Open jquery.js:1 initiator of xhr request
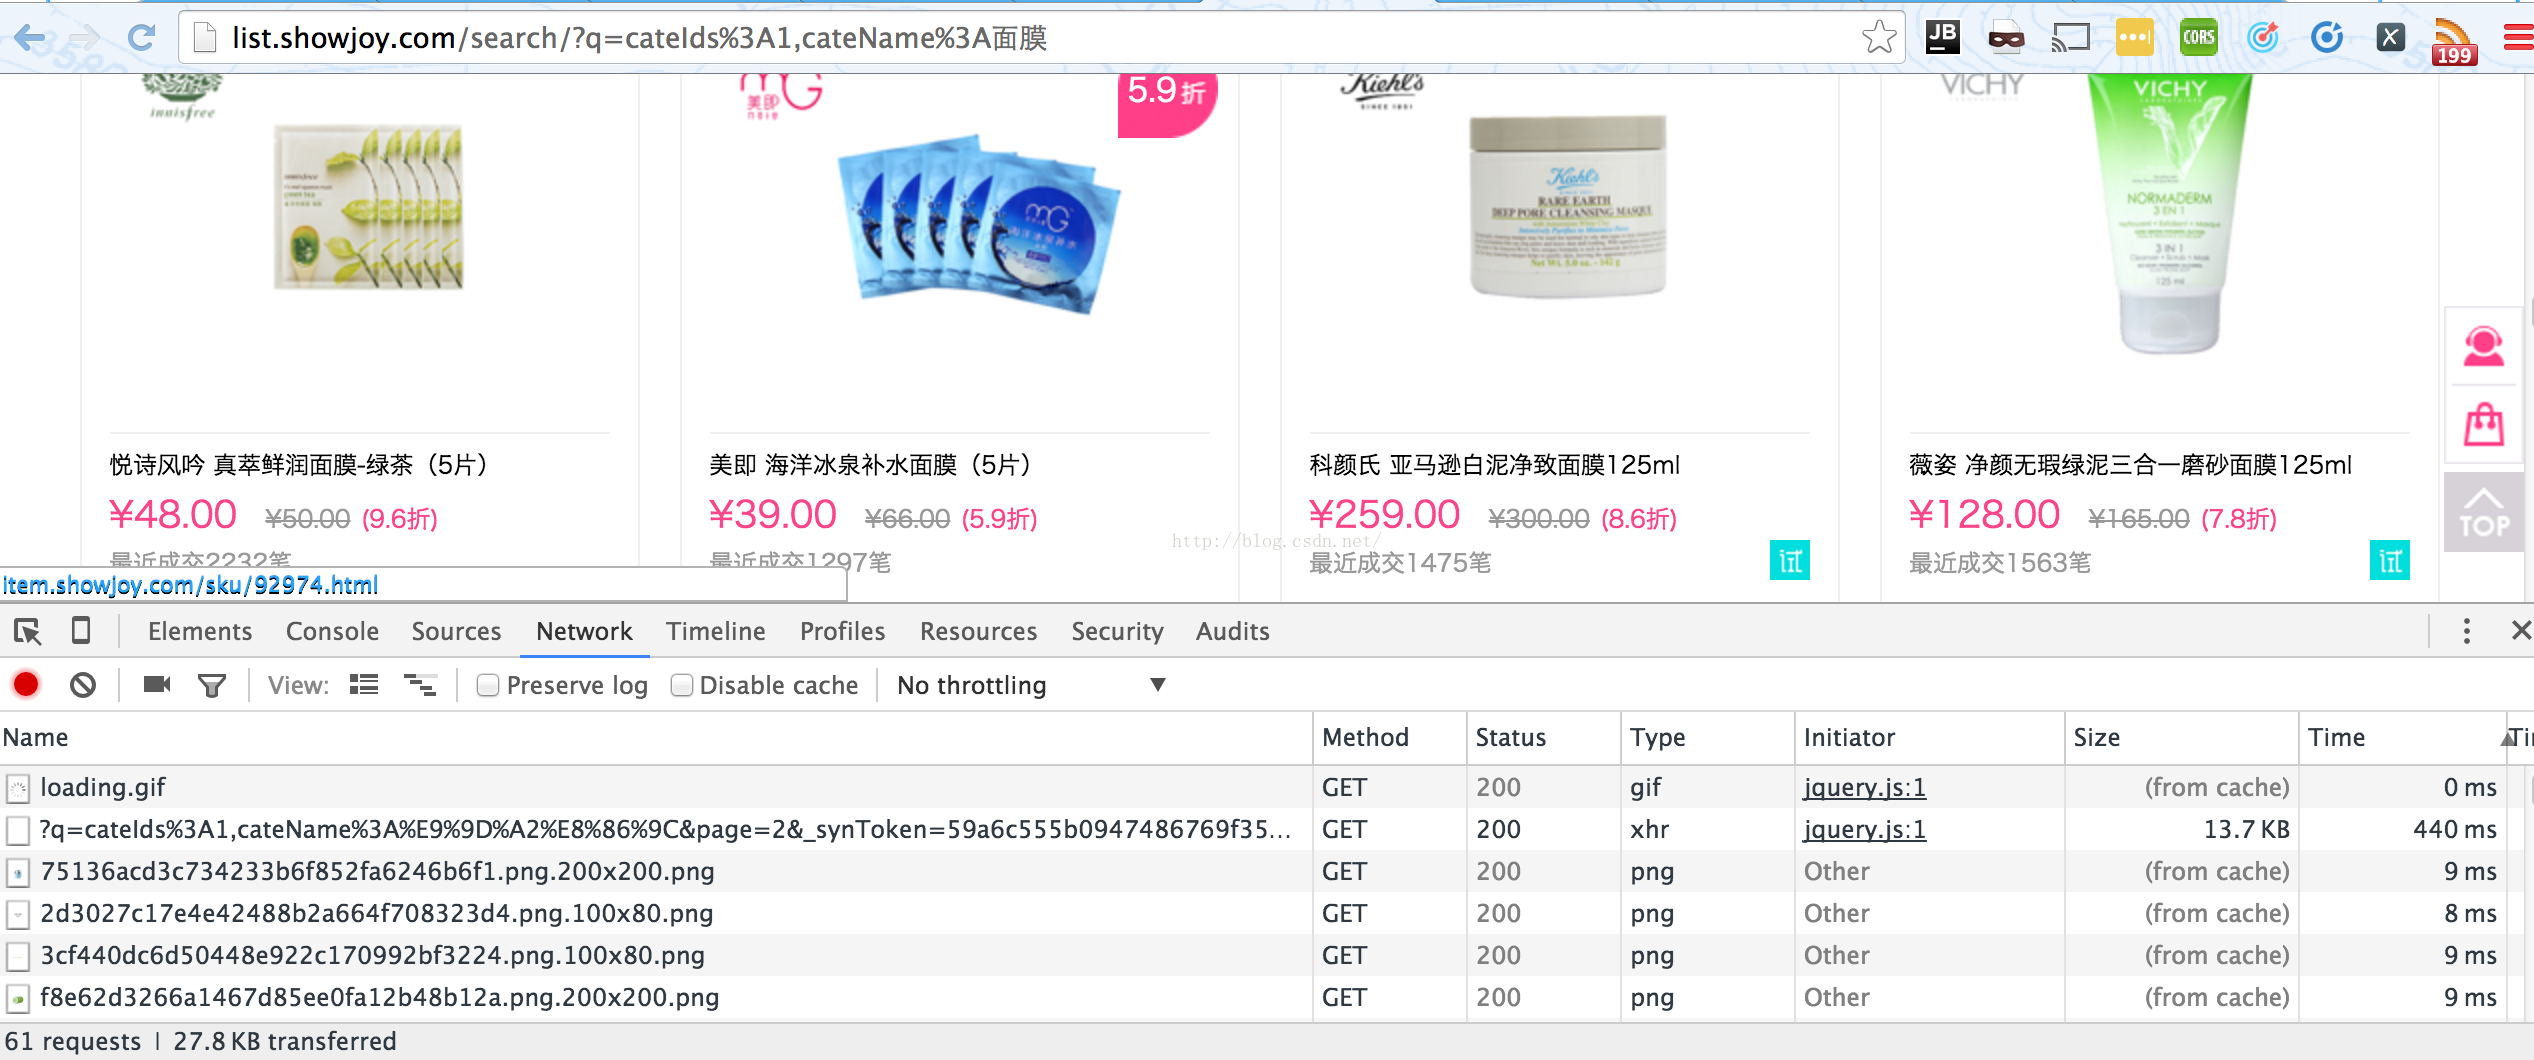The width and height of the screenshot is (2534, 1060). 1864,830
